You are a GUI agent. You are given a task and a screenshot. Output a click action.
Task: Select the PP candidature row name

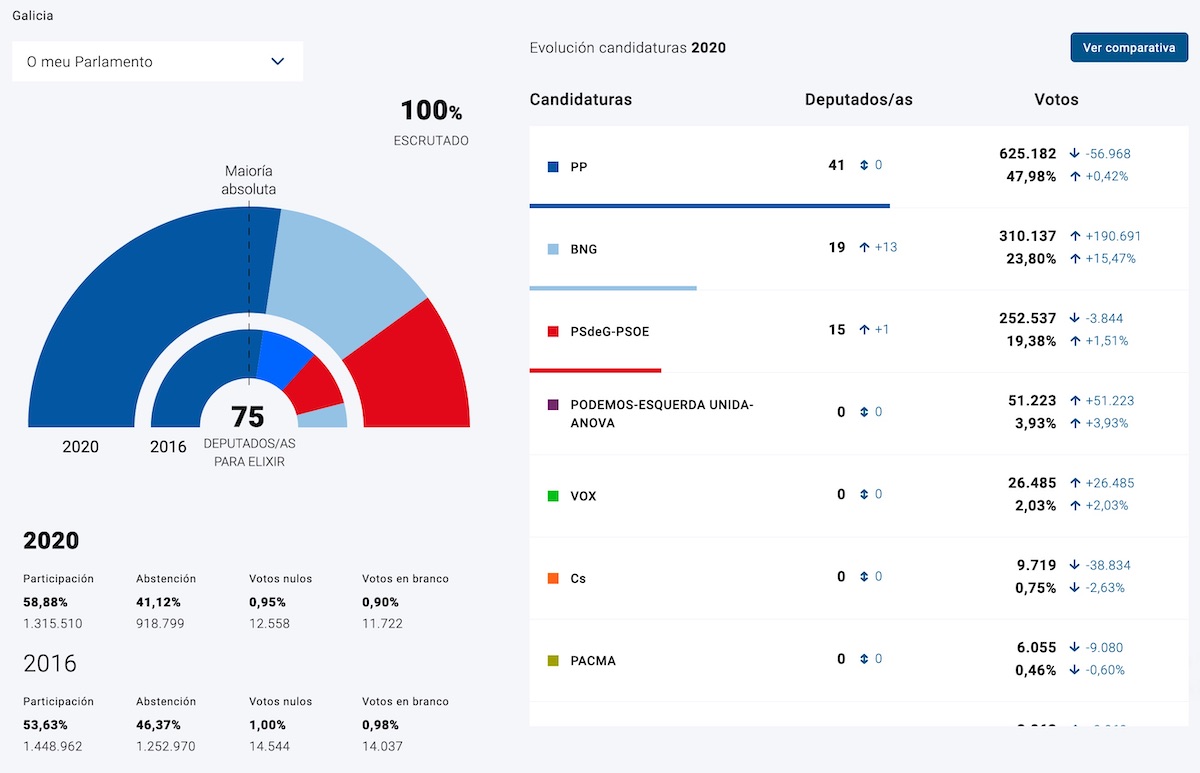[x=579, y=167]
